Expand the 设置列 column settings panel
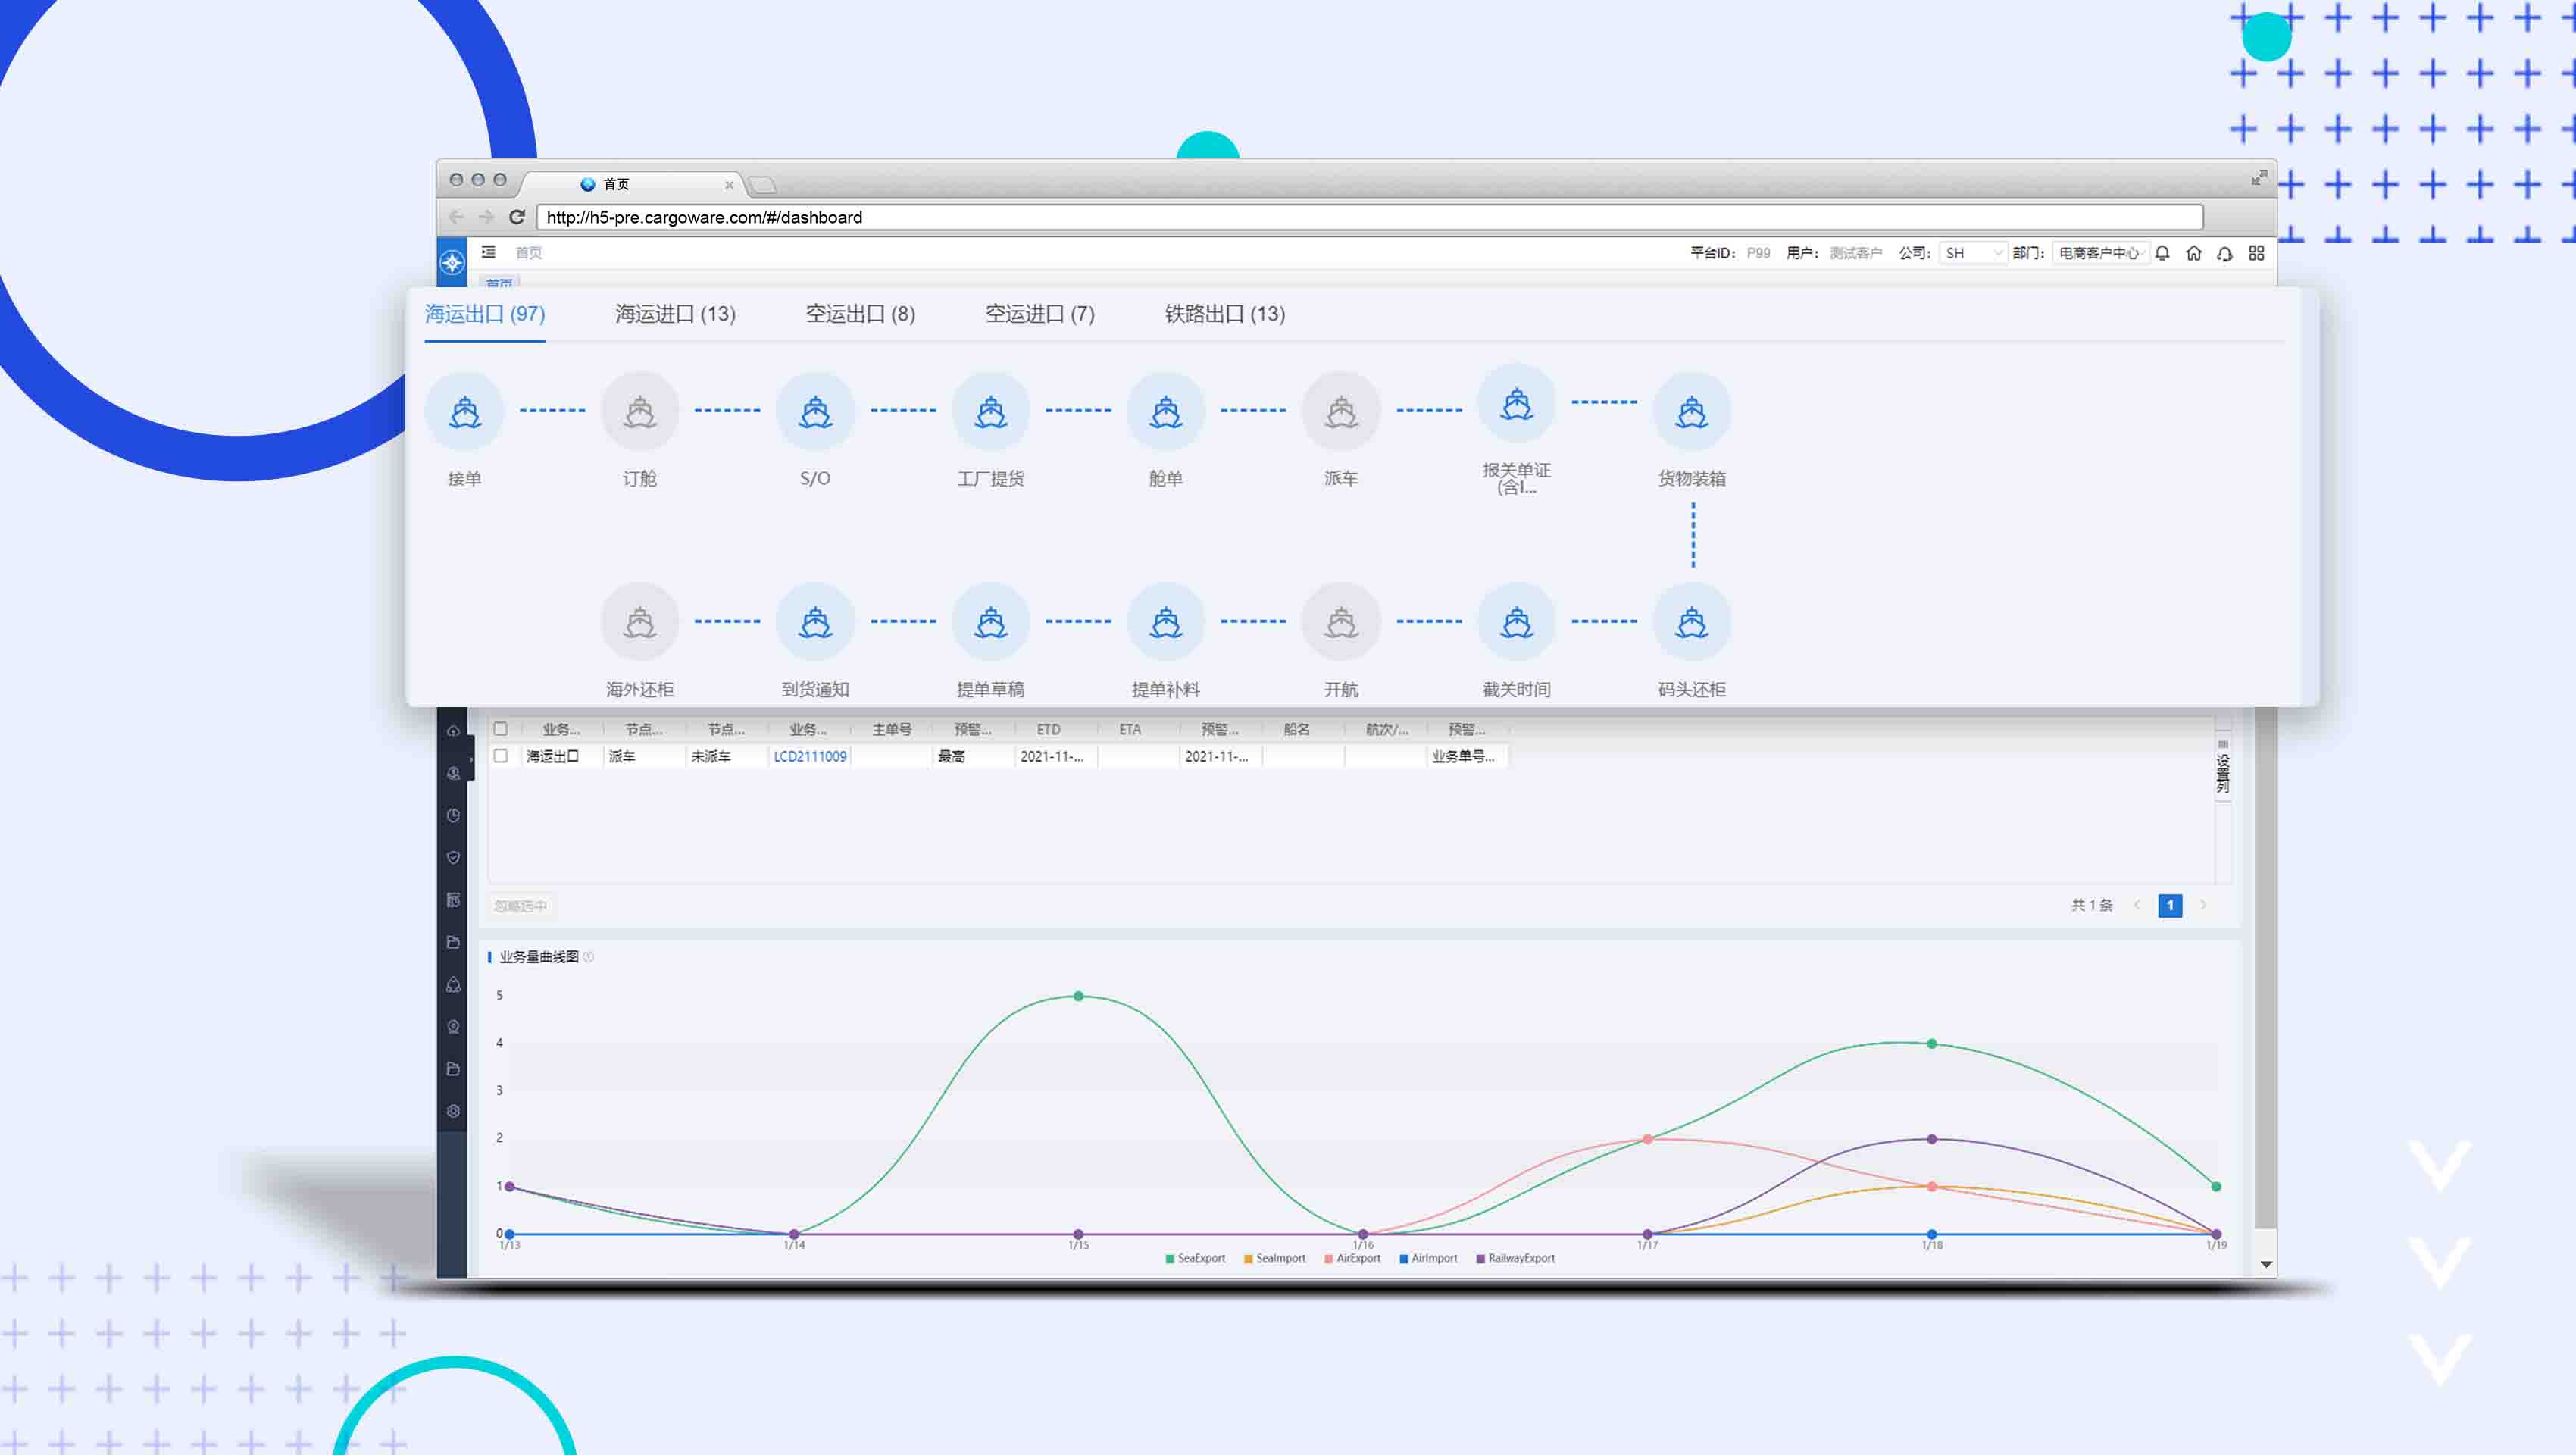Screen dimensions: 2576x1455 click(x=2223, y=768)
